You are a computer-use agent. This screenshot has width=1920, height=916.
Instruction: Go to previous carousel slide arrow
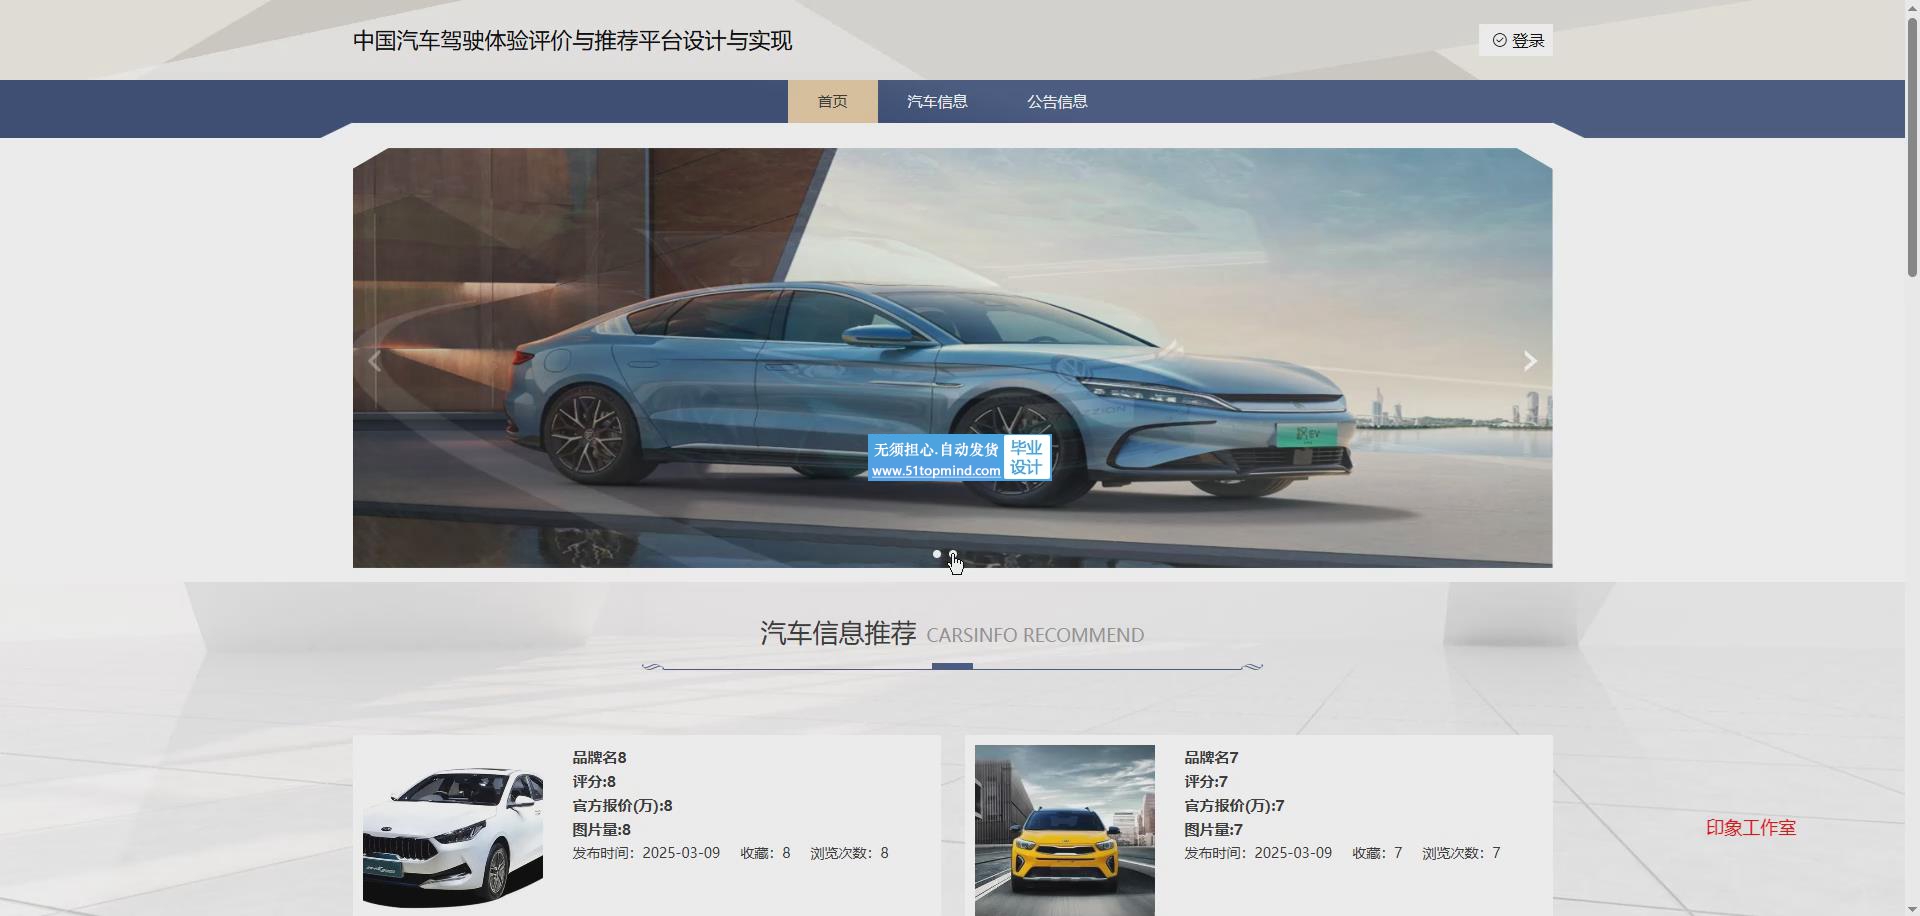pyautogui.click(x=375, y=361)
